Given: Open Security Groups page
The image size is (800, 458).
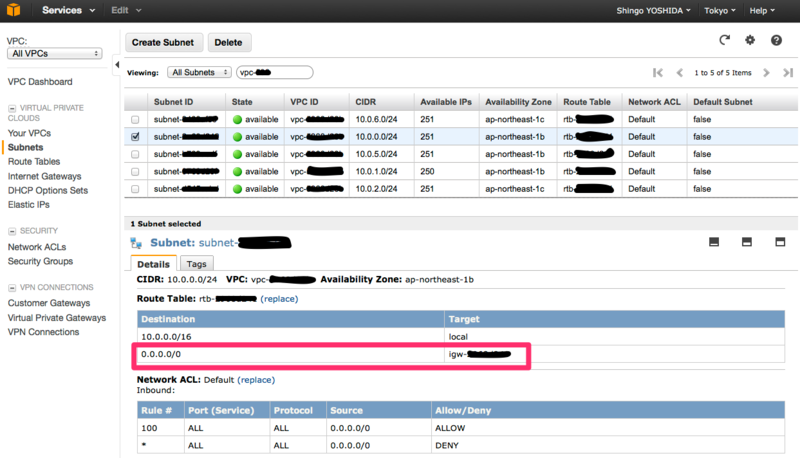Looking at the screenshot, I should 40,262.
